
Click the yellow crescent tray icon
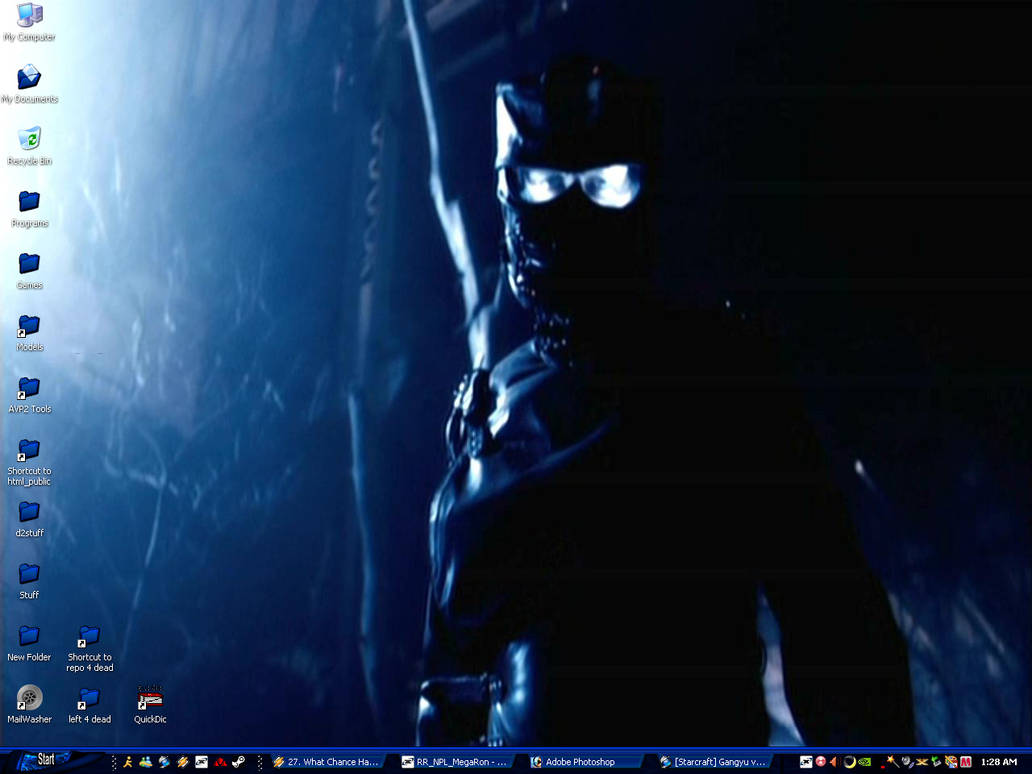pyautogui.click(x=849, y=762)
